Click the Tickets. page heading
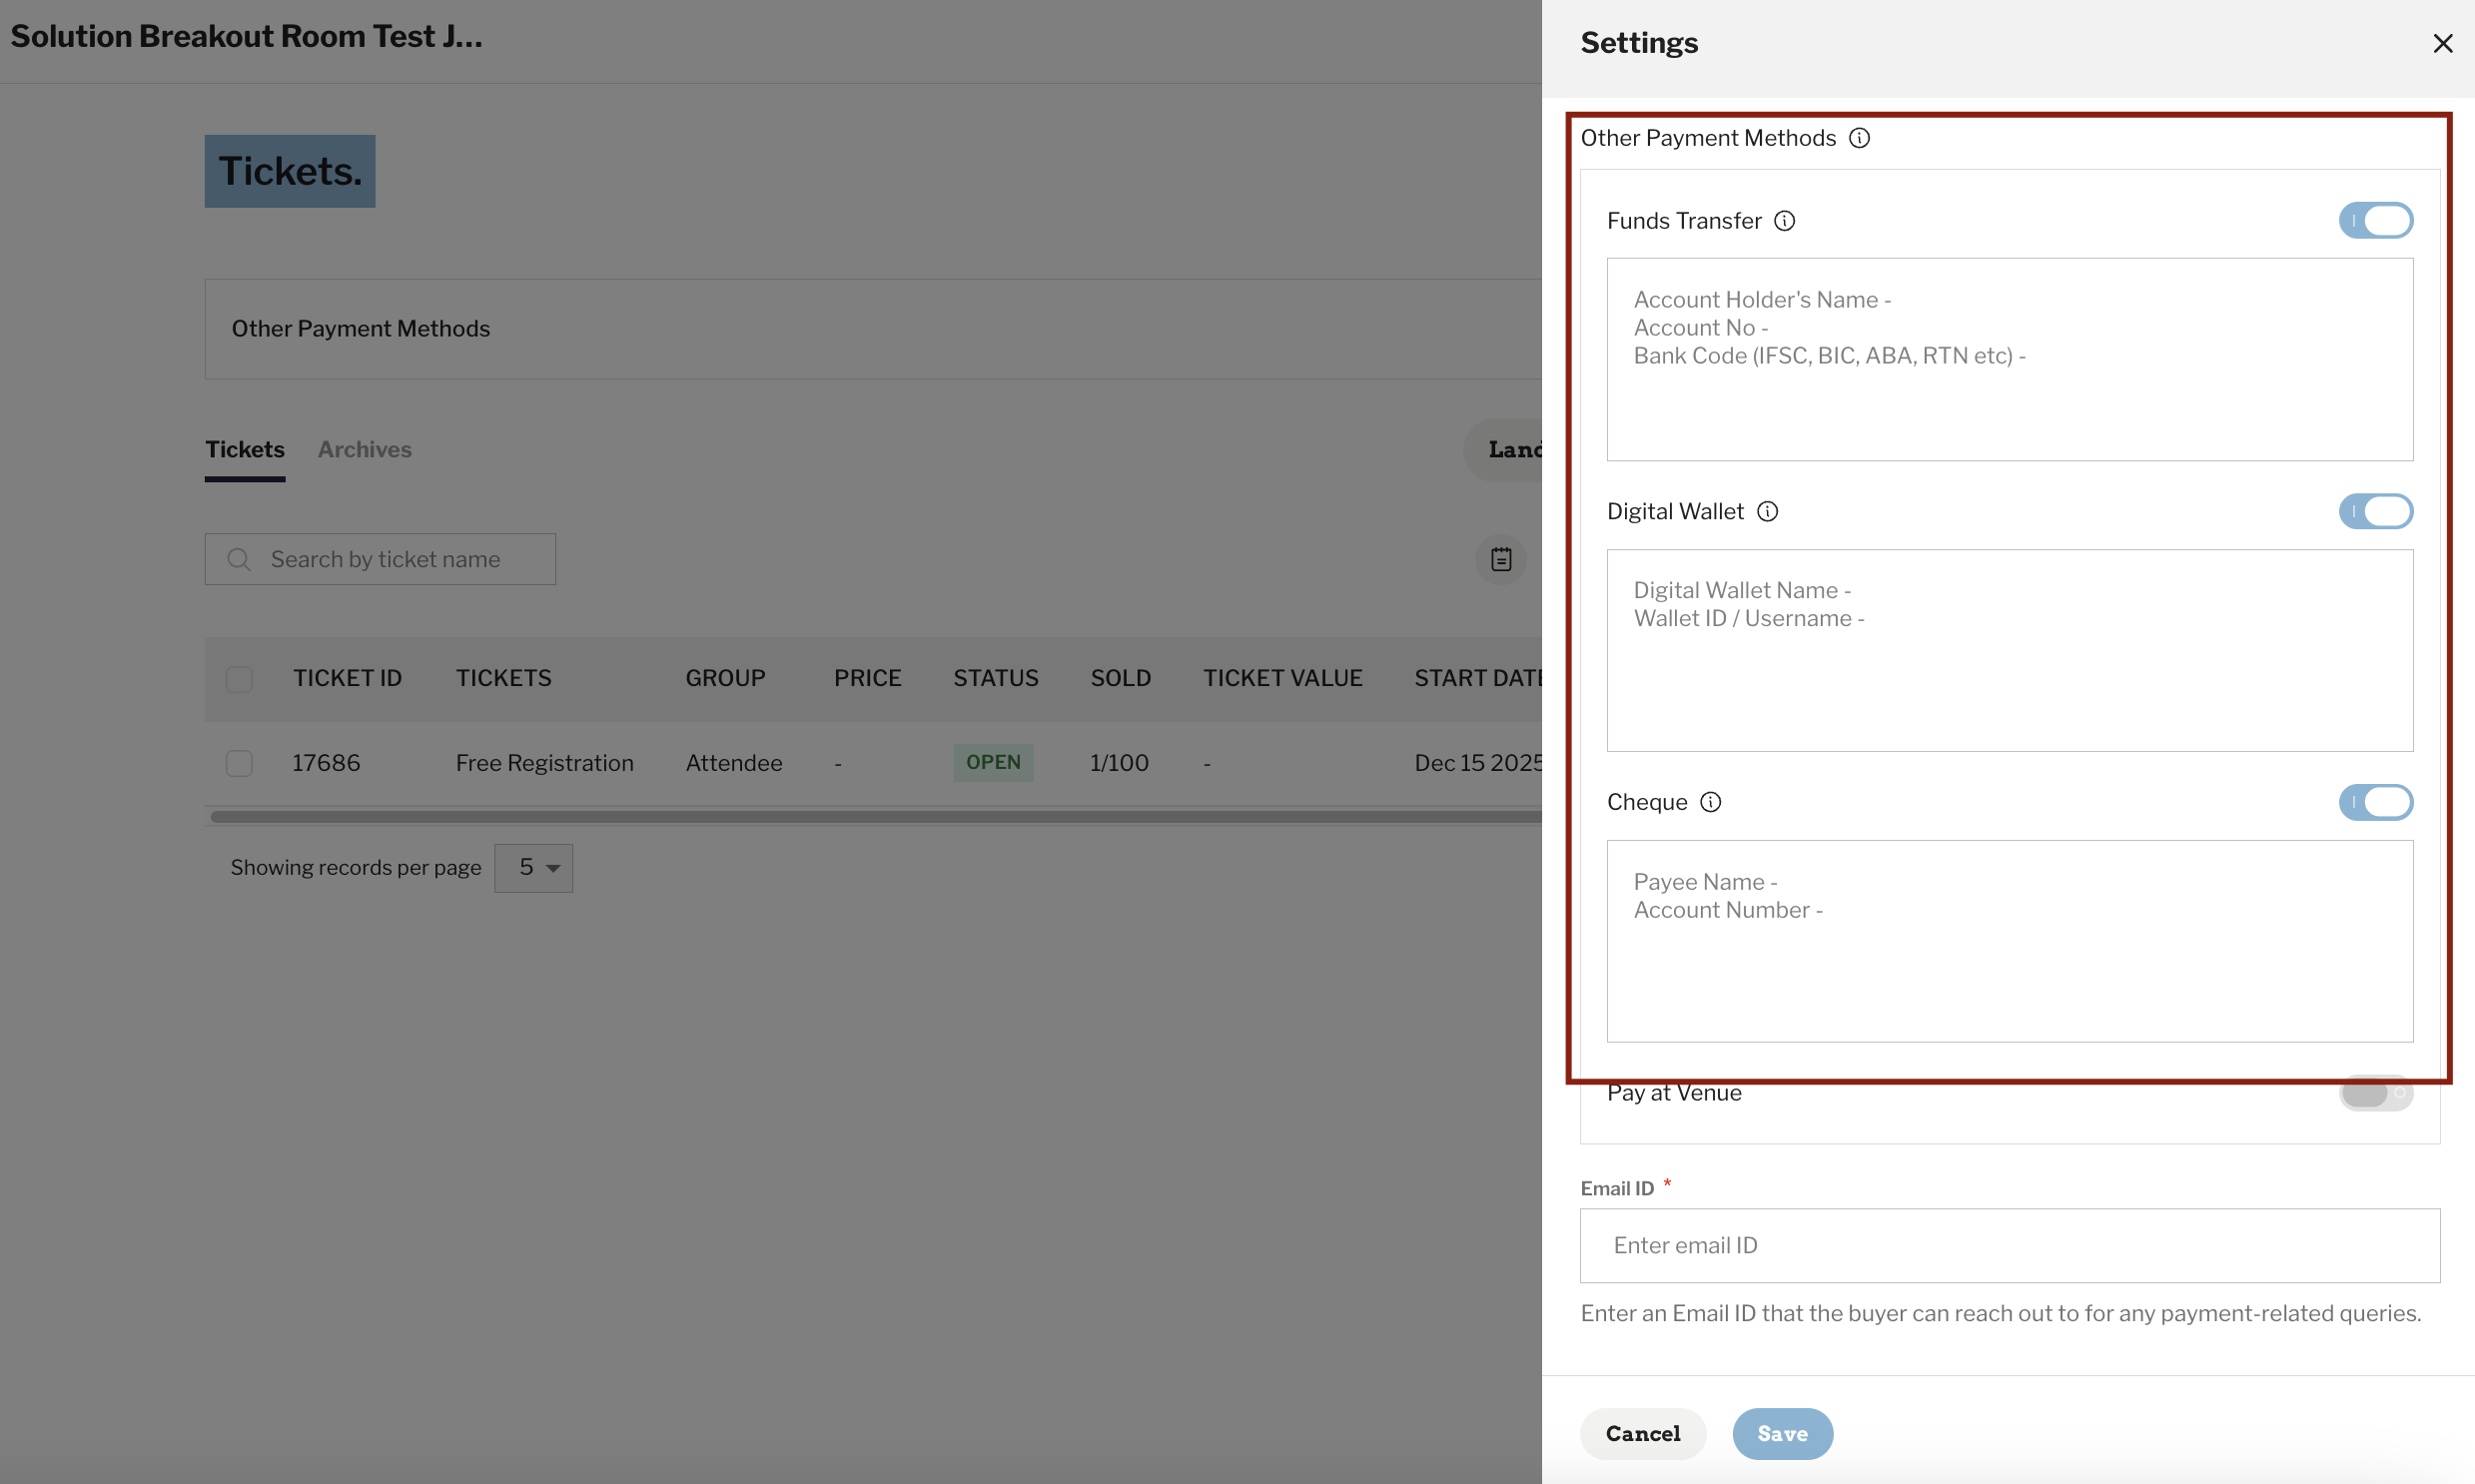The image size is (2475, 1484). [290, 171]
